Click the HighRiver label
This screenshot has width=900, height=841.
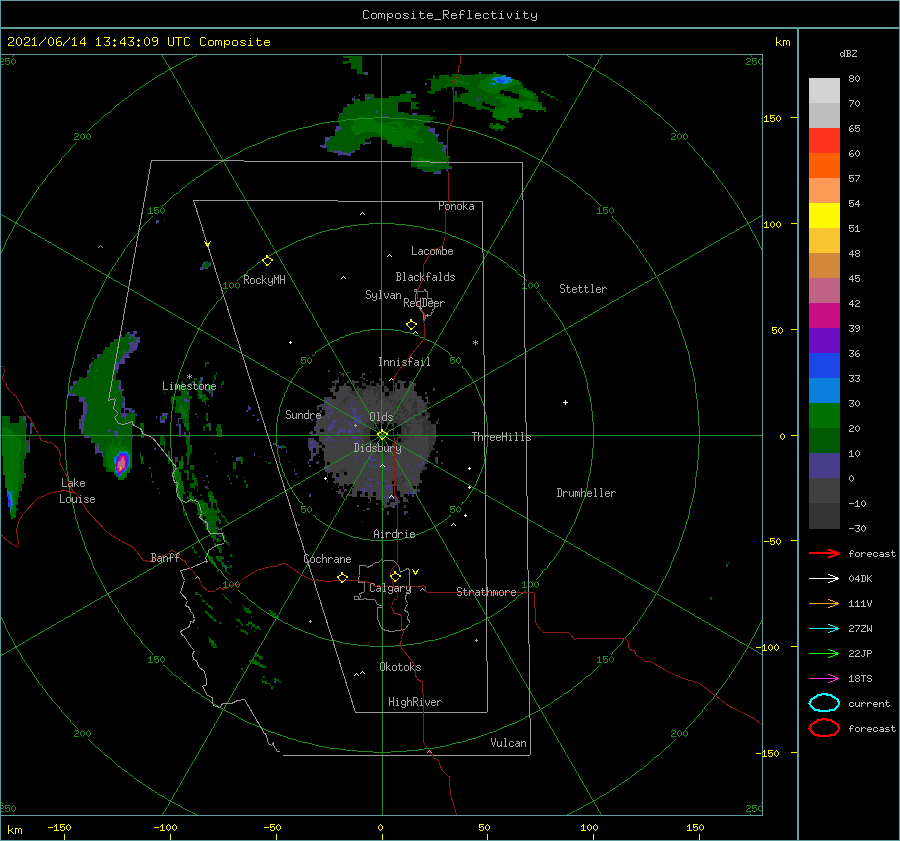[415, 702]
